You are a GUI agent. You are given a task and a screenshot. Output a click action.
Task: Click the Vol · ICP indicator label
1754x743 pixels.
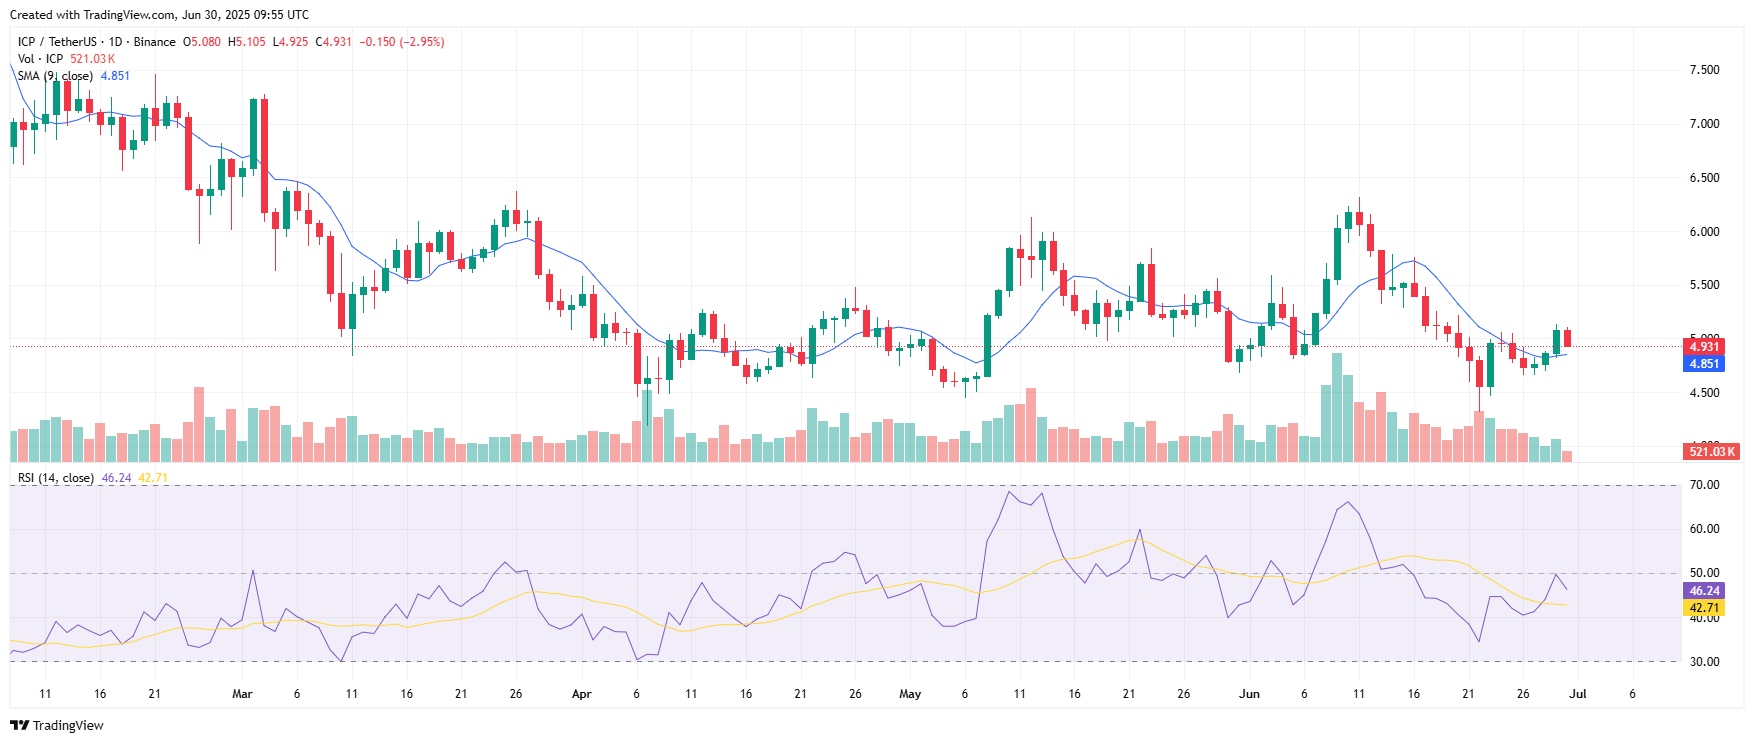click(40, 59)
